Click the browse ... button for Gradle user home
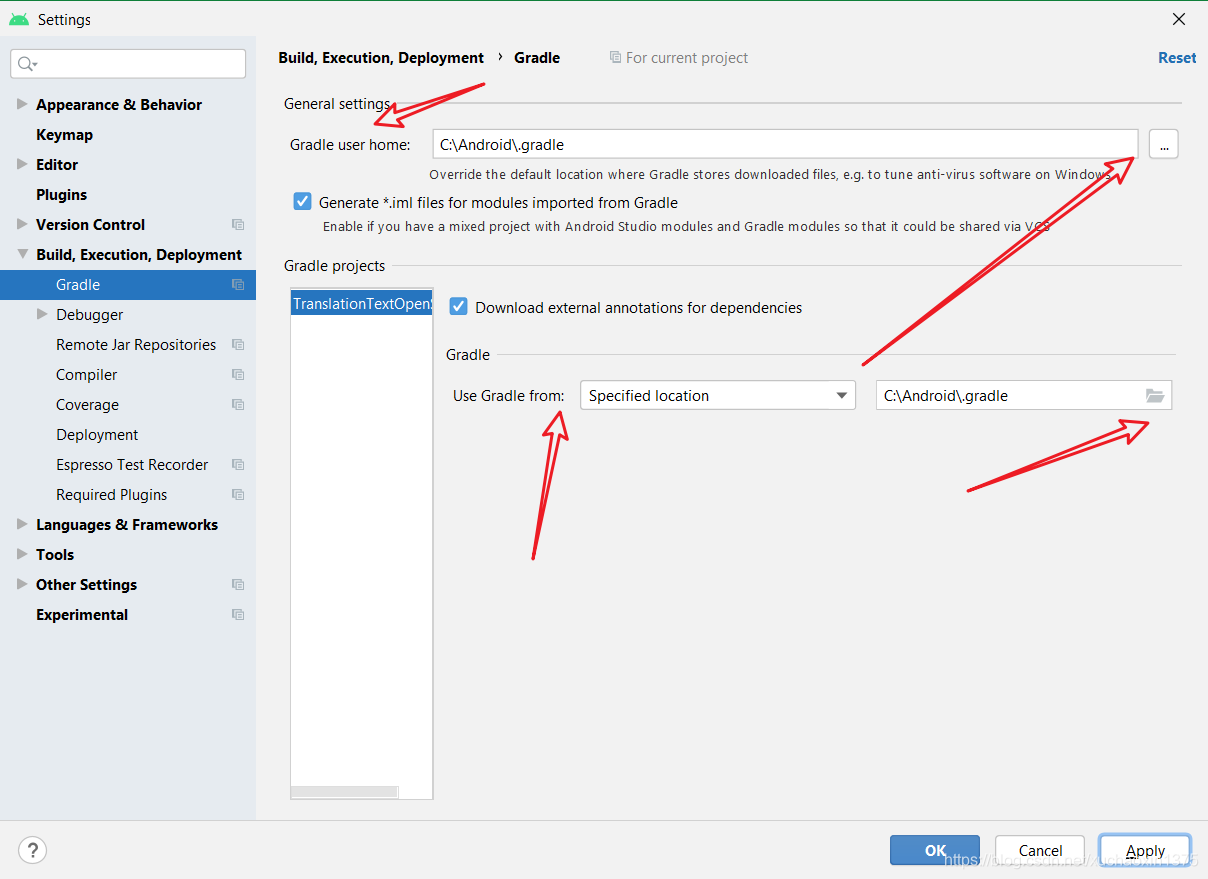The width and height of the screenshot is (1208, 879). tap(1164, 144)
